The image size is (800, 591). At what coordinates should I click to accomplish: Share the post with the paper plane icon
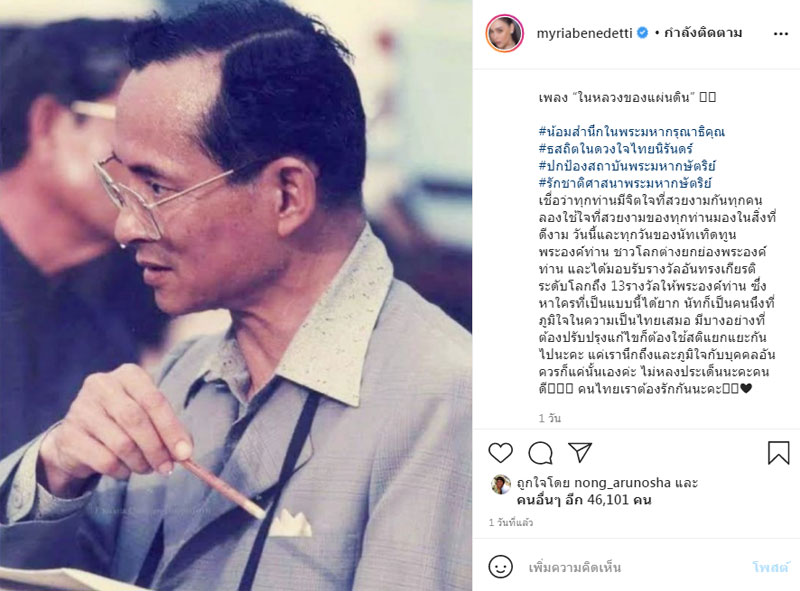point(580,452)
